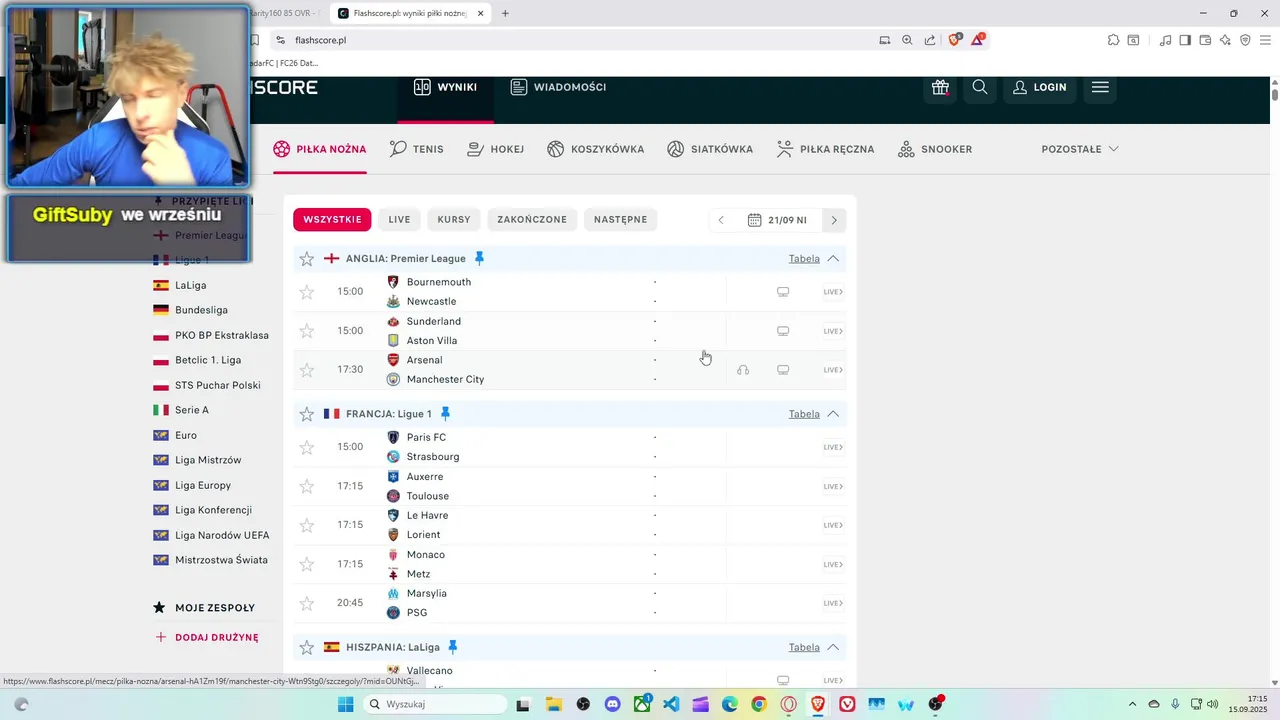Favorite the Paris FC vs Strasbourg star
Viewport: 1280px width, 720px height.
(307, 447)
